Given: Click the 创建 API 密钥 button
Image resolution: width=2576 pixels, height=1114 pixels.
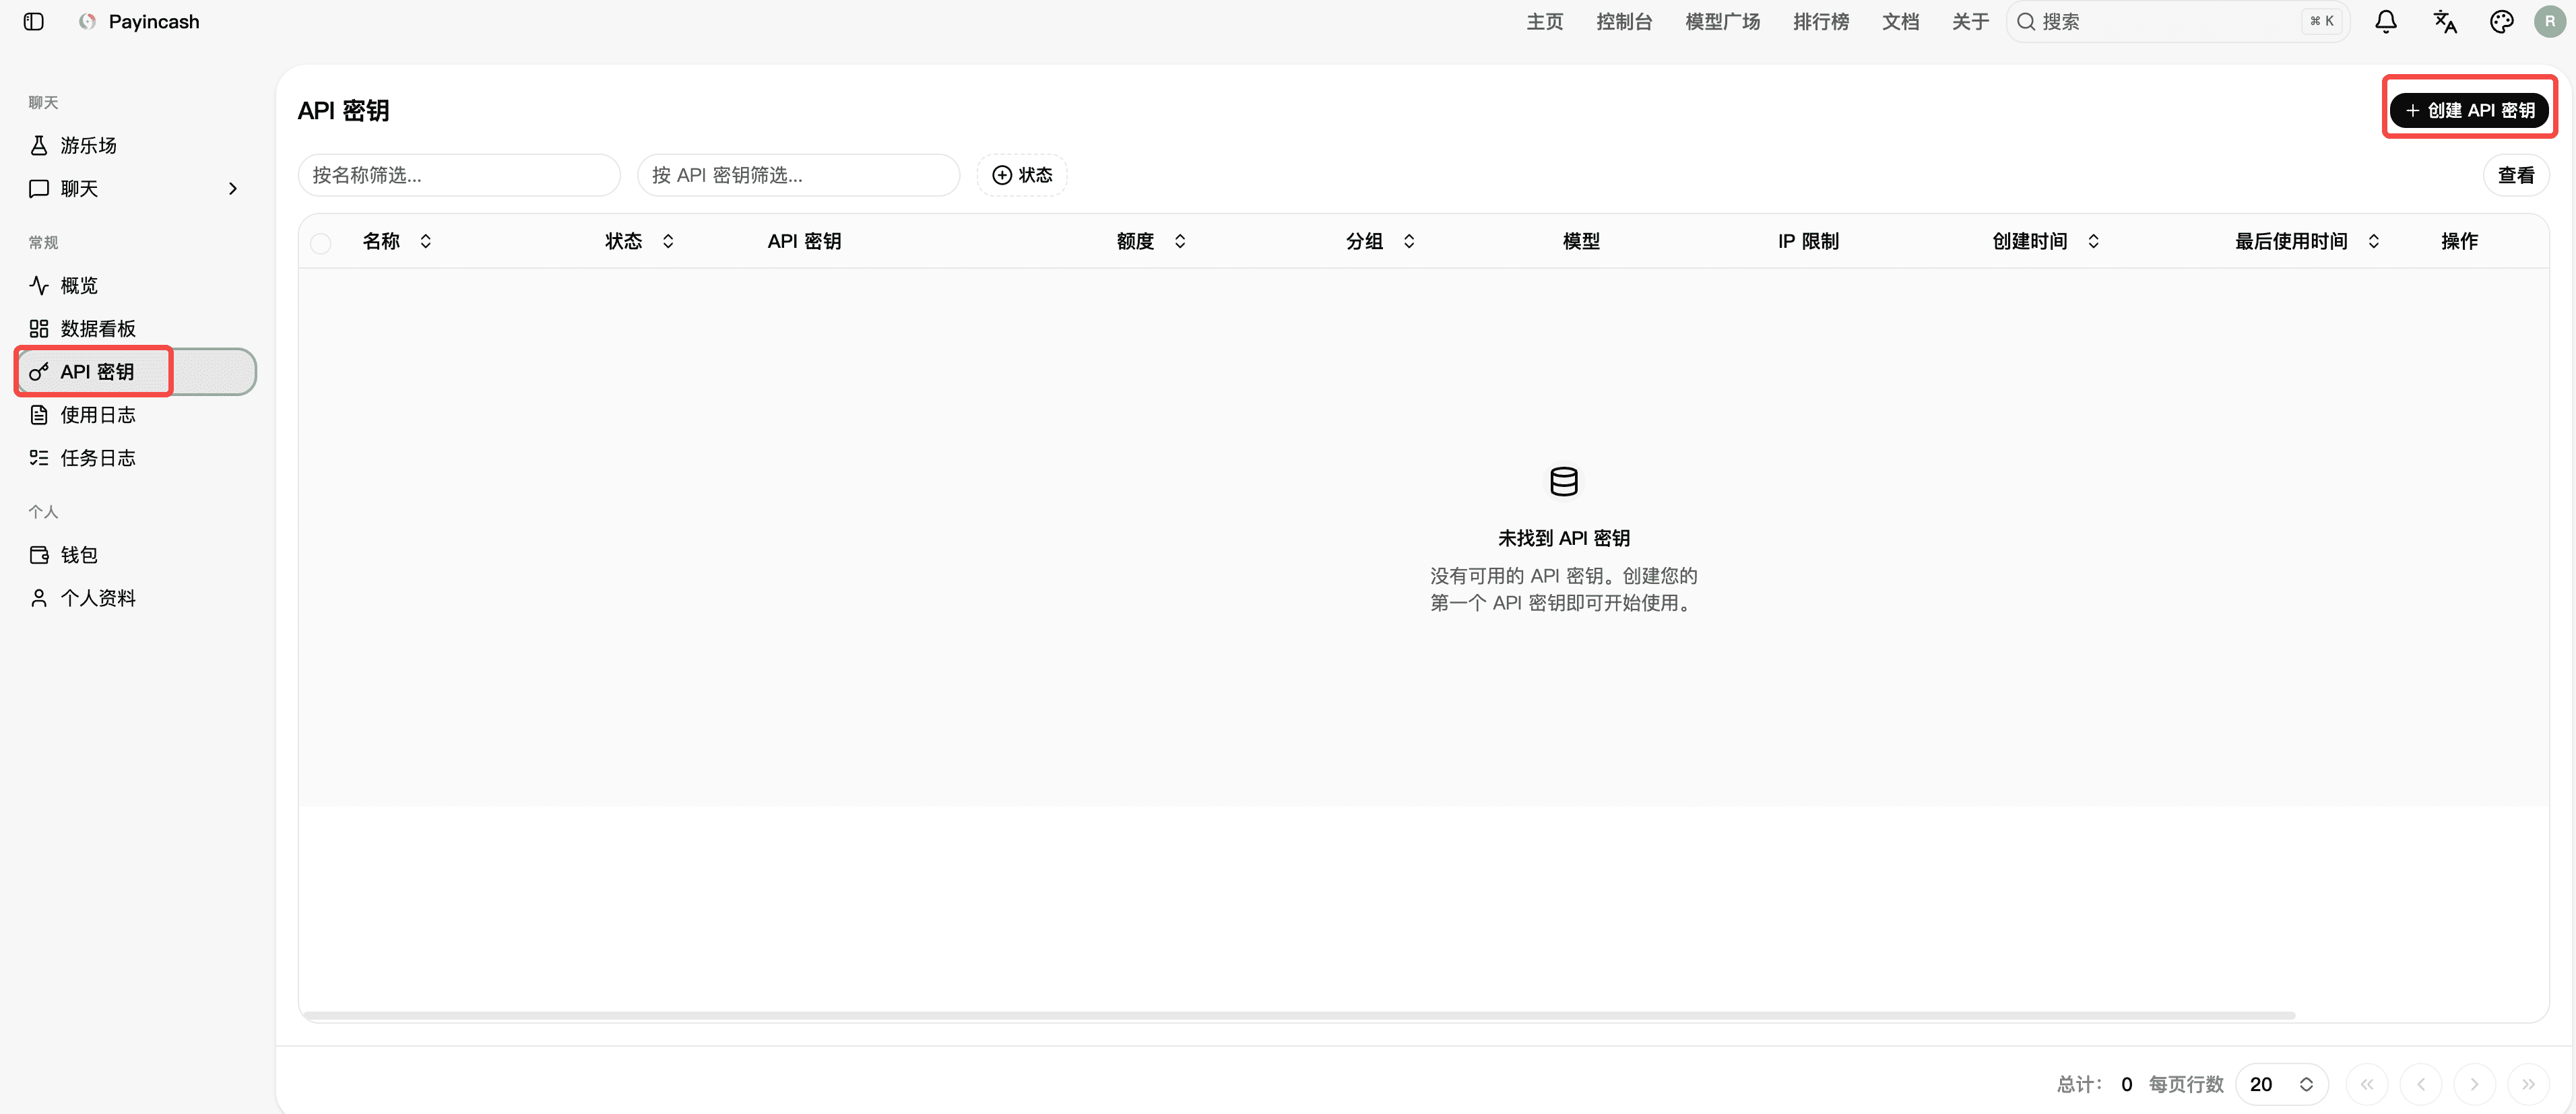Looking at the screenshot, I should (x=2469, y=110).
